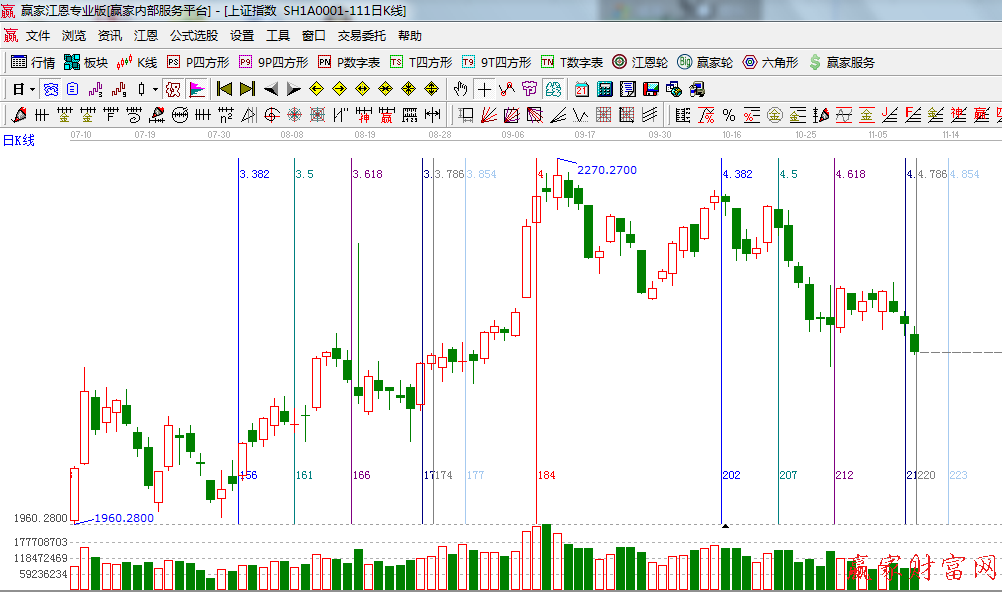Viewport: 1002px width, 592px height.
Task: Toggle the colored flag chart mode button
Action: (x=196, y=89)
